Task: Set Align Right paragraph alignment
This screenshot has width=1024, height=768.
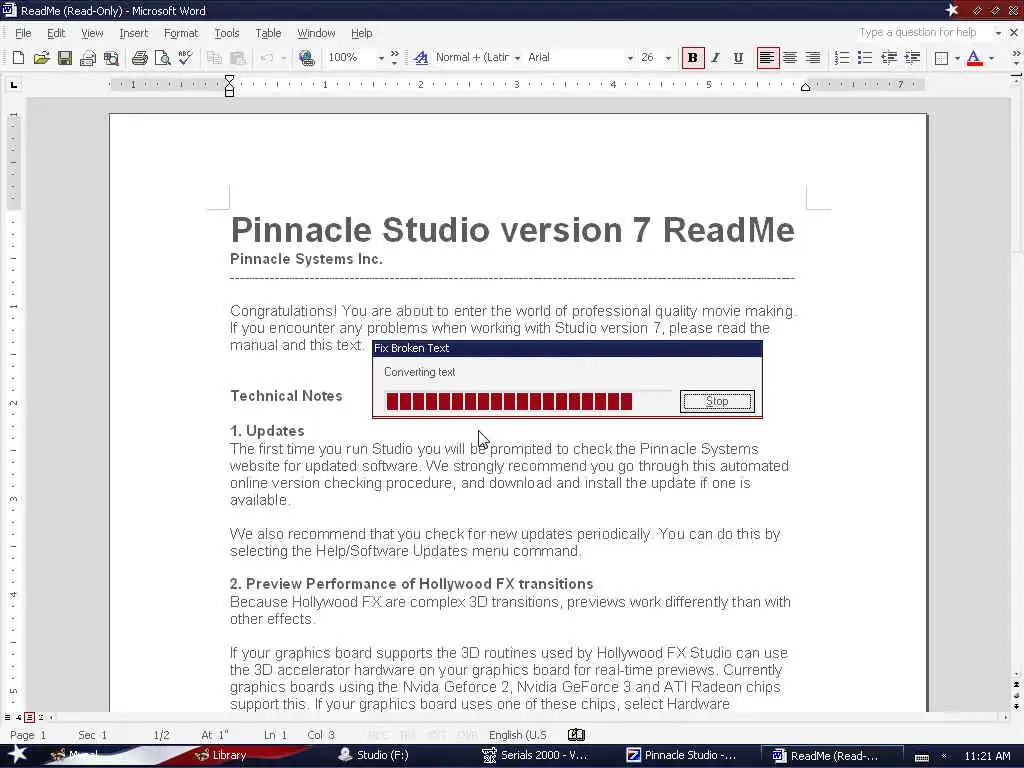Action: pyautogui.click(x=812, y=58)
